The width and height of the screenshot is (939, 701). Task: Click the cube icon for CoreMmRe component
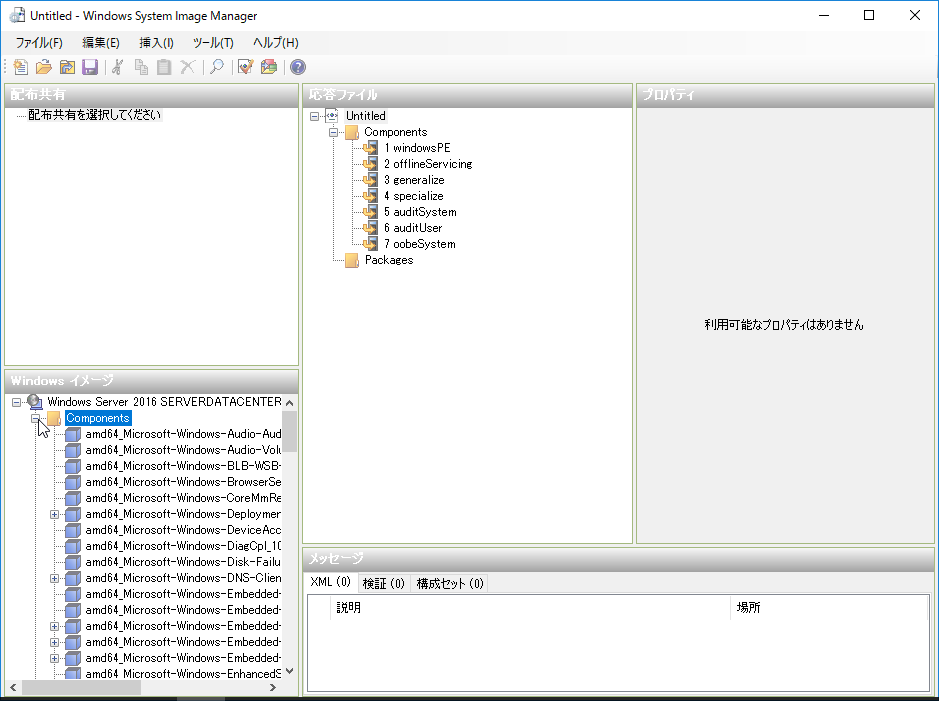pos(73,498)
